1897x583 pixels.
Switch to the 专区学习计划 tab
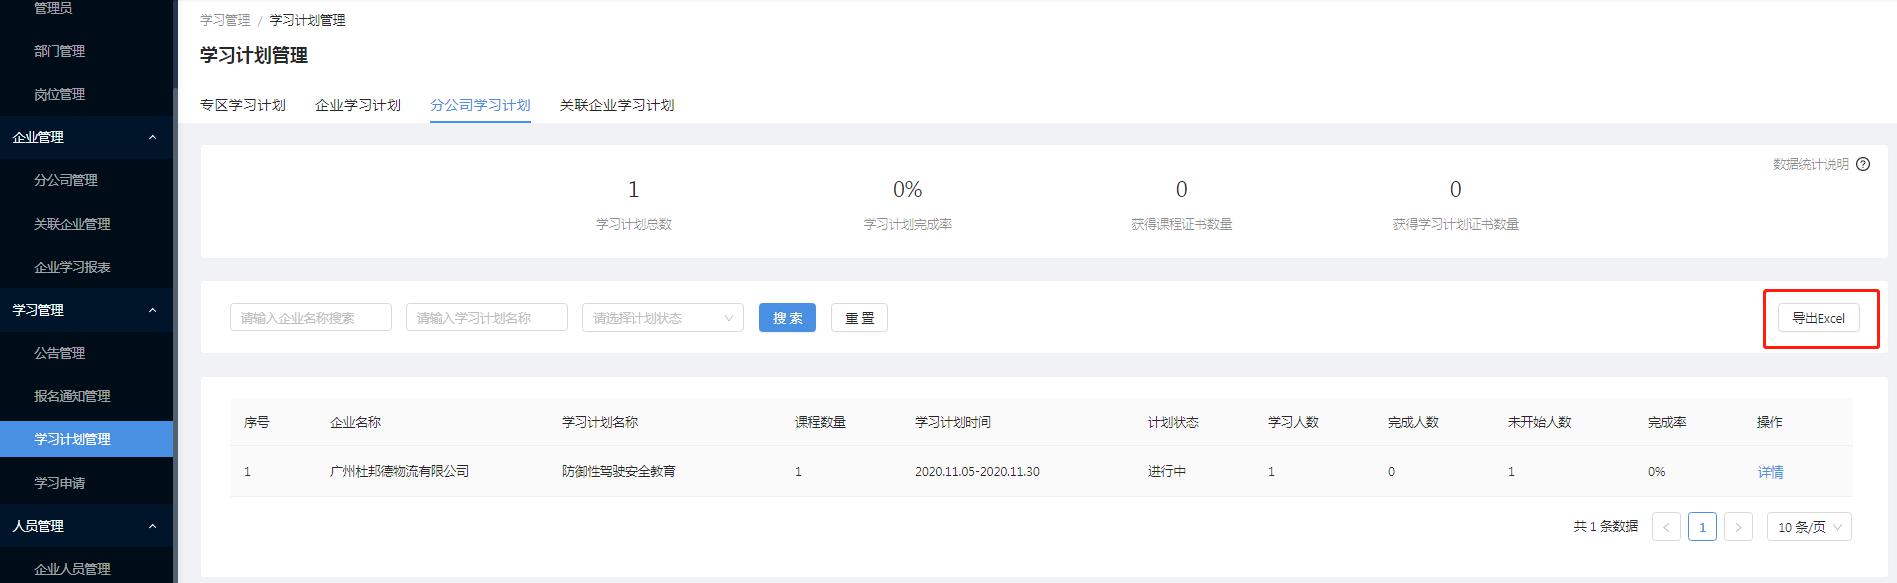point(243,105)
